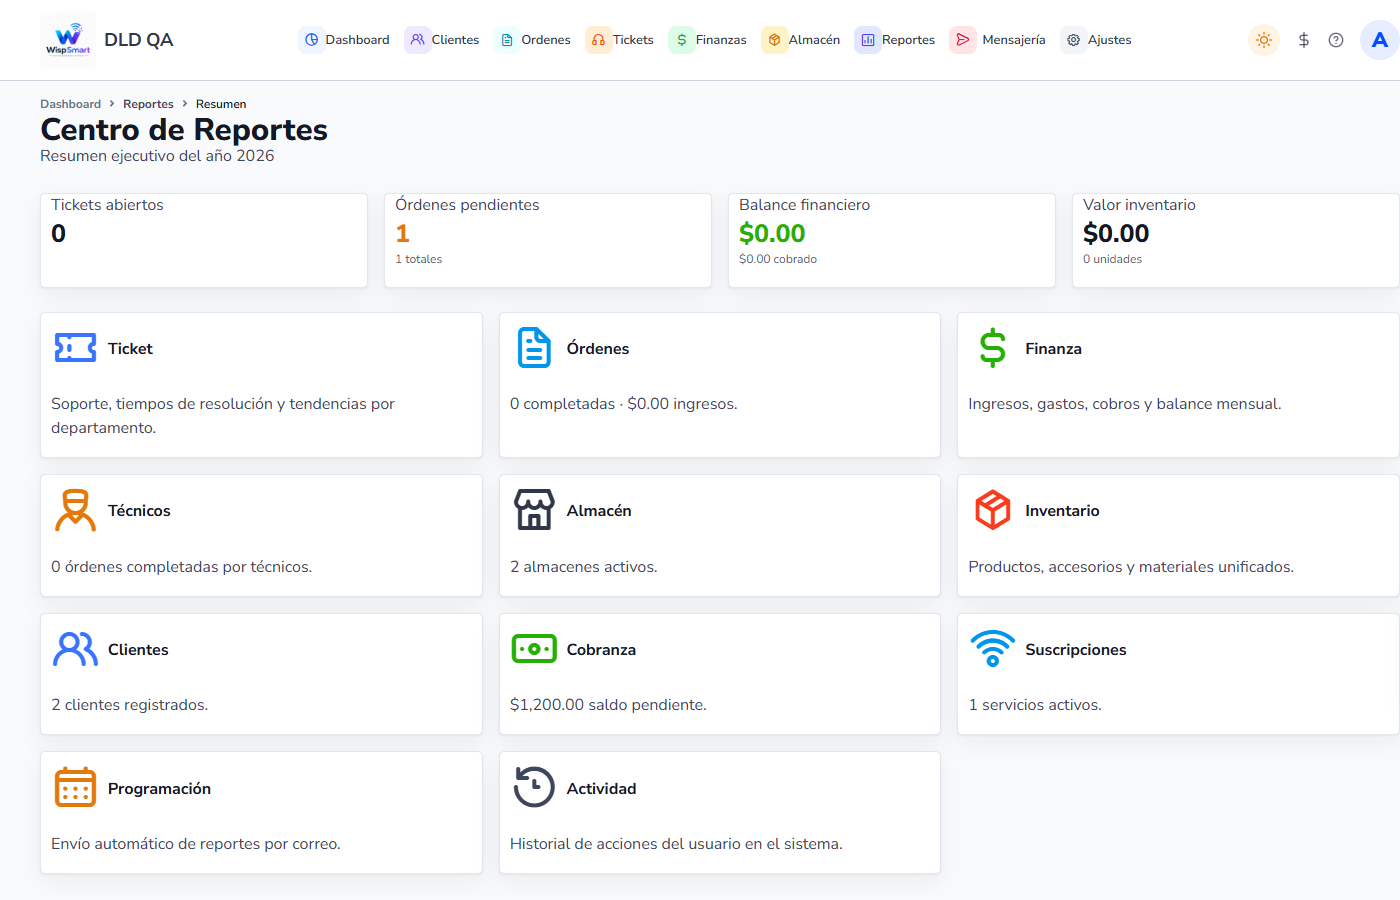Open the Tickets abiertos summary card

(x=204, y=240)
